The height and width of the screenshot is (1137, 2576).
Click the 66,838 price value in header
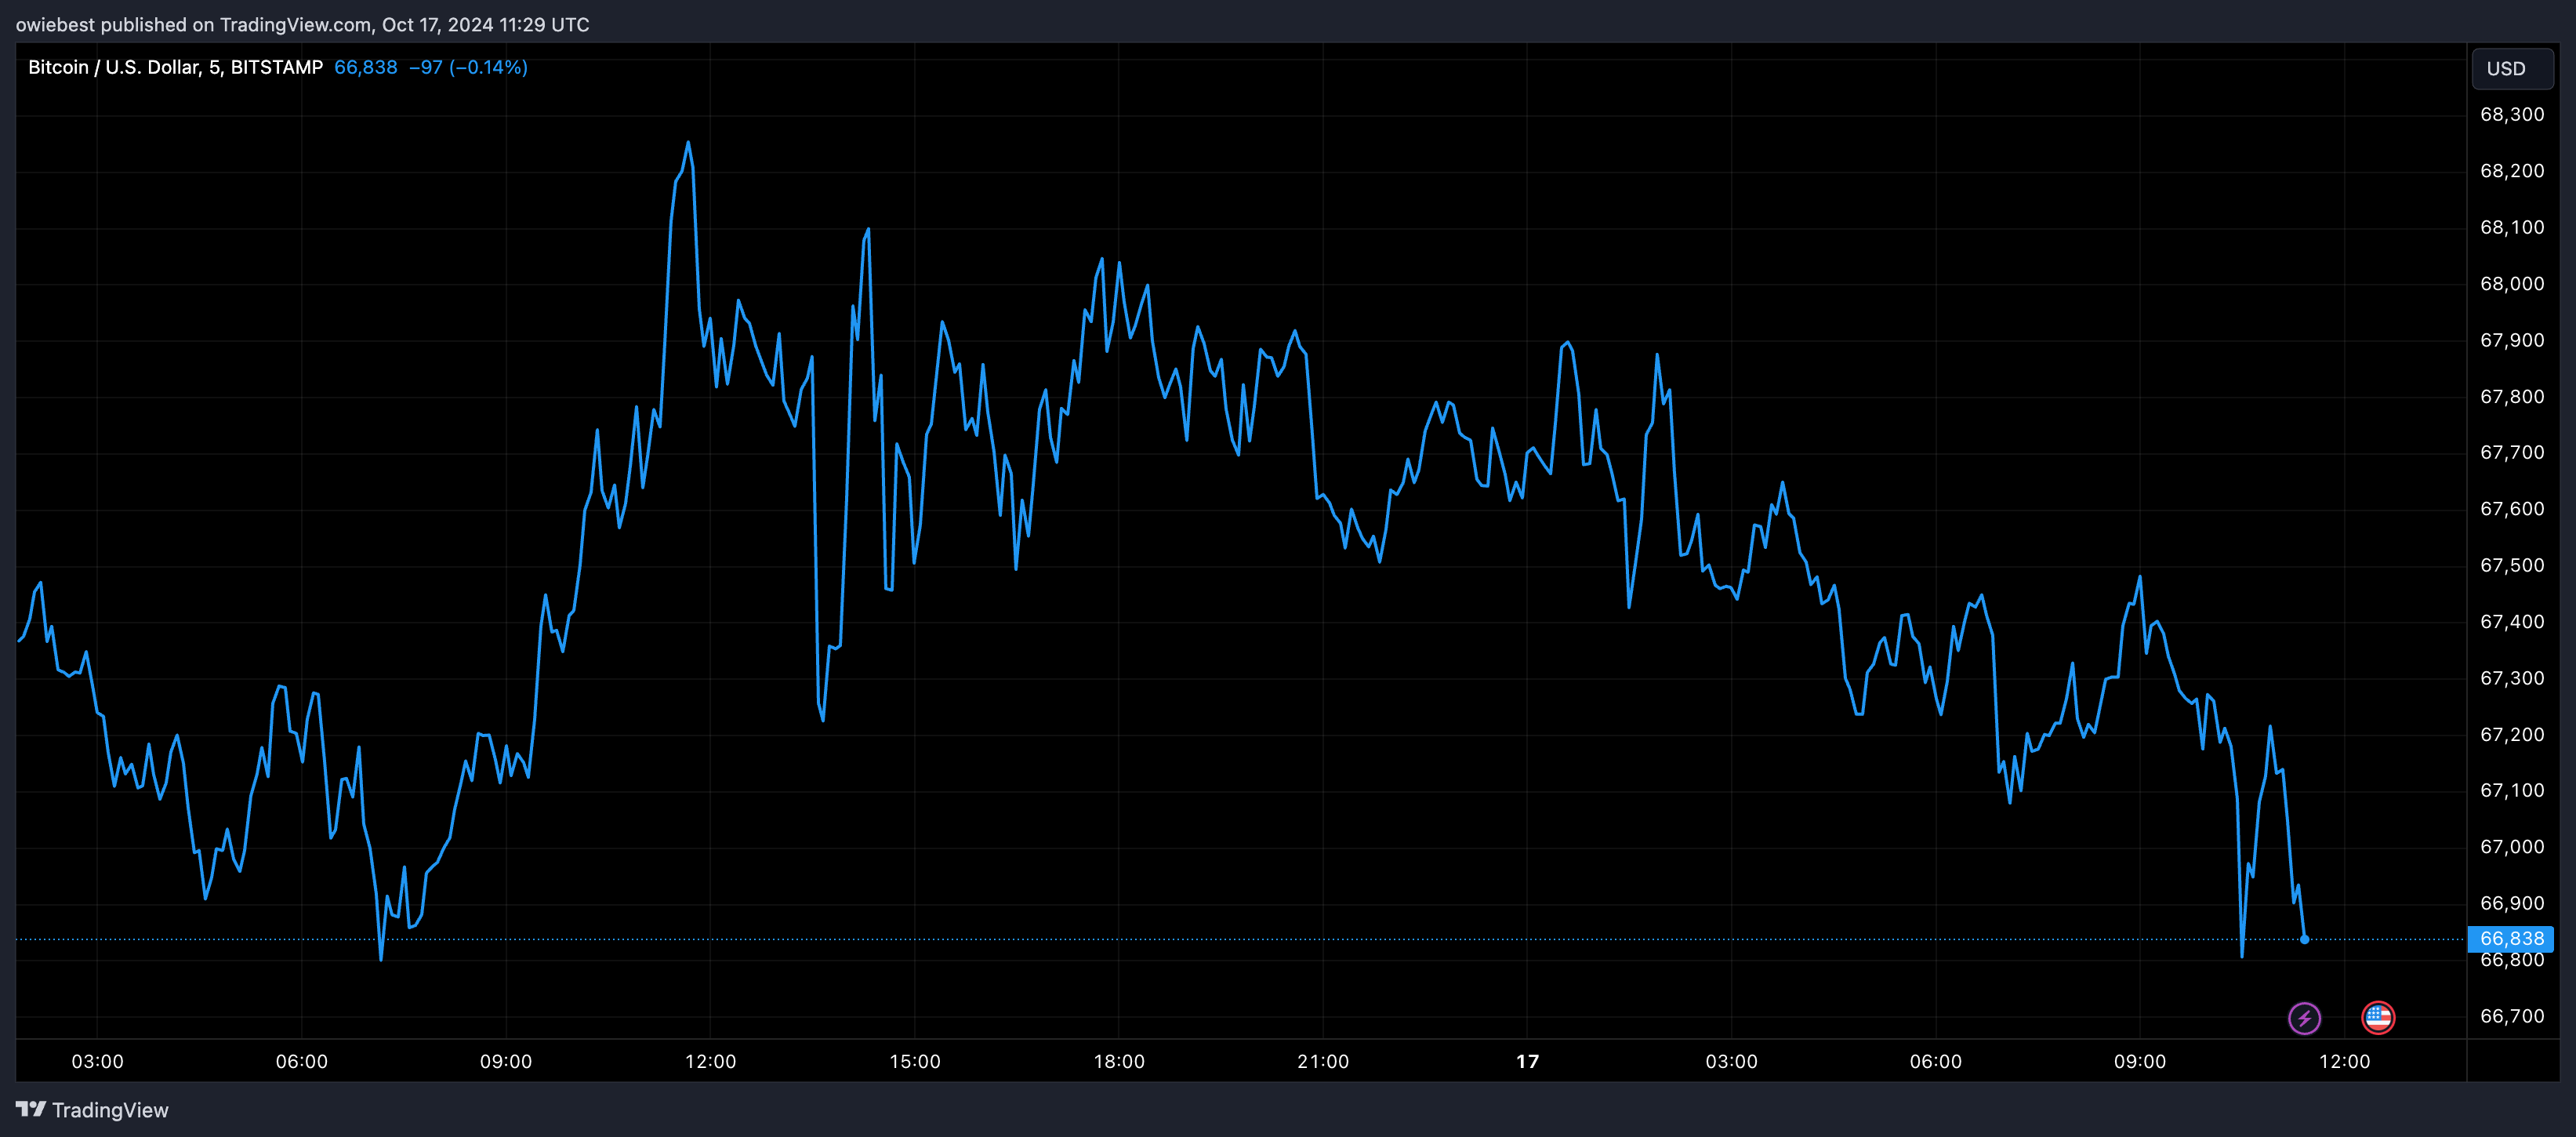(365, 67)
